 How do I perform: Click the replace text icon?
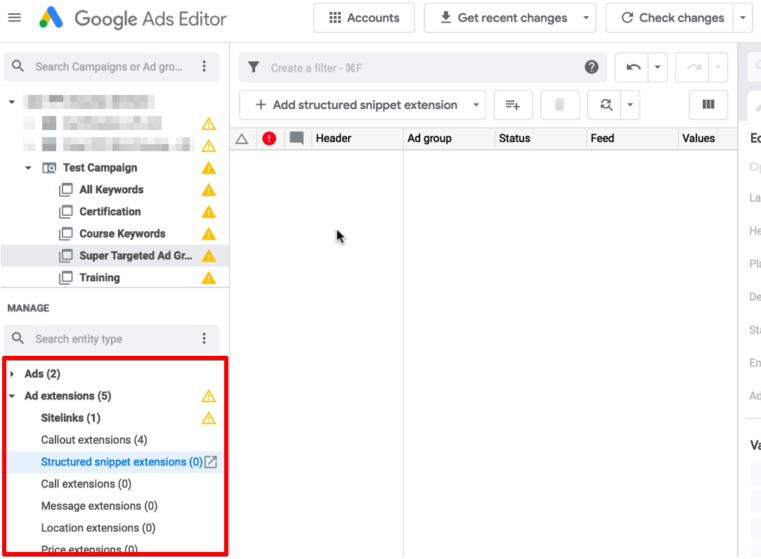605,105
